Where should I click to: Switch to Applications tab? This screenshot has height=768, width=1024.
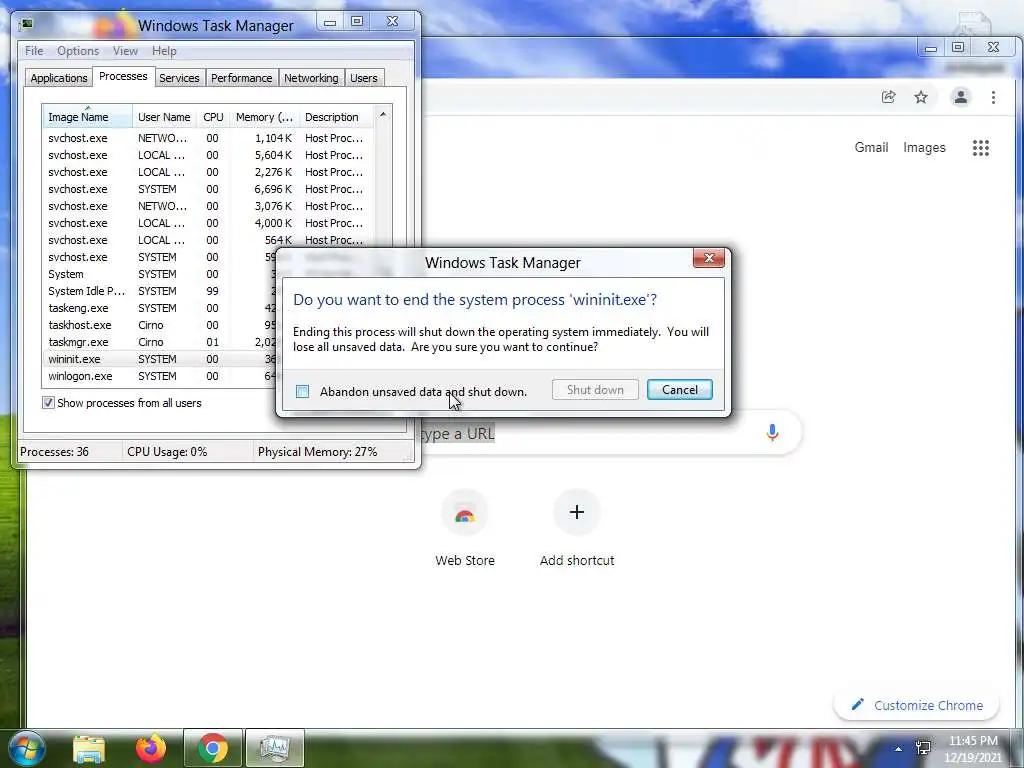point(59,78)
